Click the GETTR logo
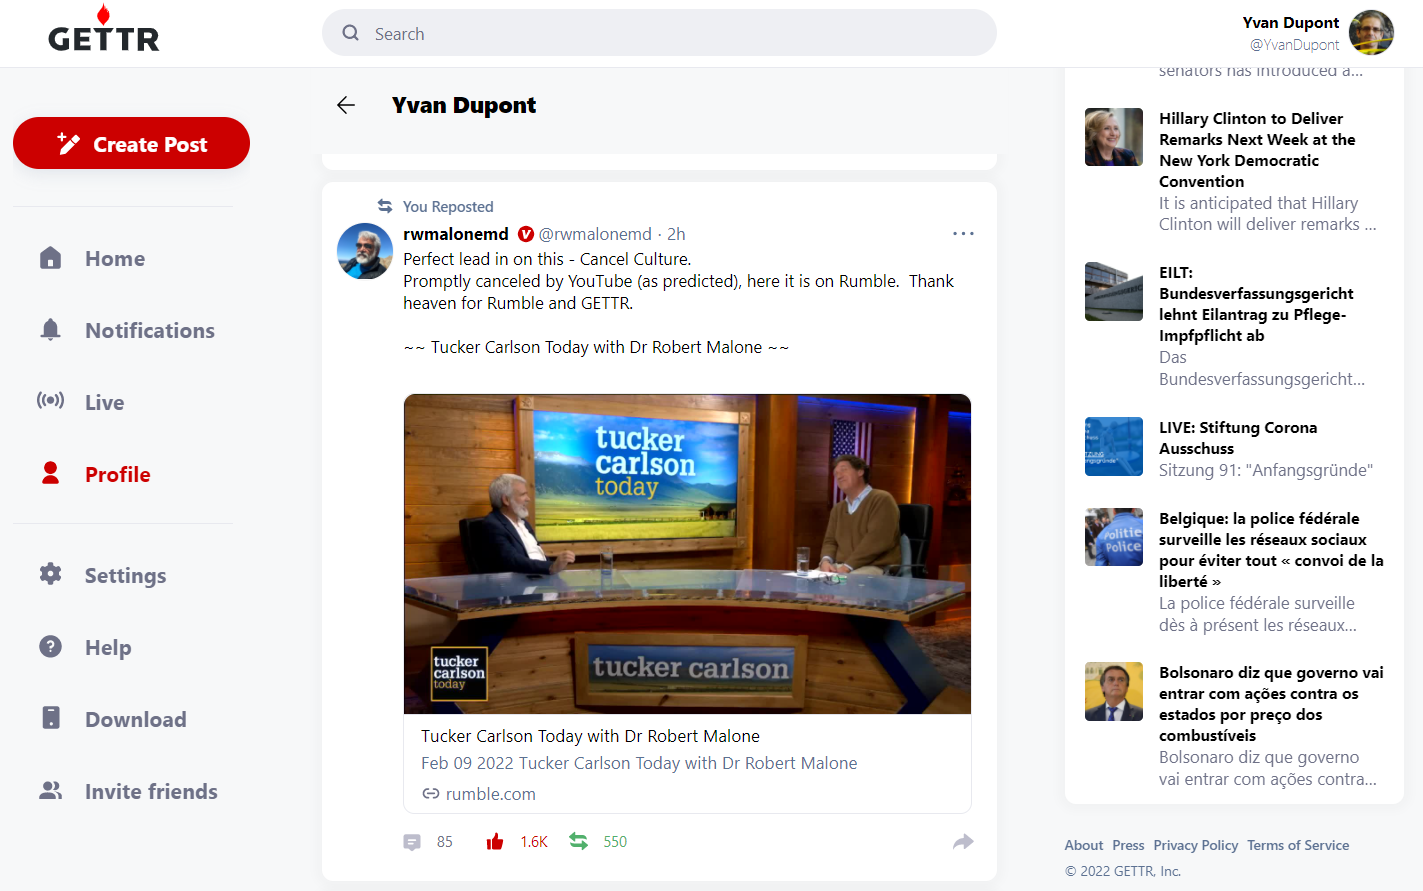Image resolution: width=1423 pixels, height=891 pixels. click(104, 29)
